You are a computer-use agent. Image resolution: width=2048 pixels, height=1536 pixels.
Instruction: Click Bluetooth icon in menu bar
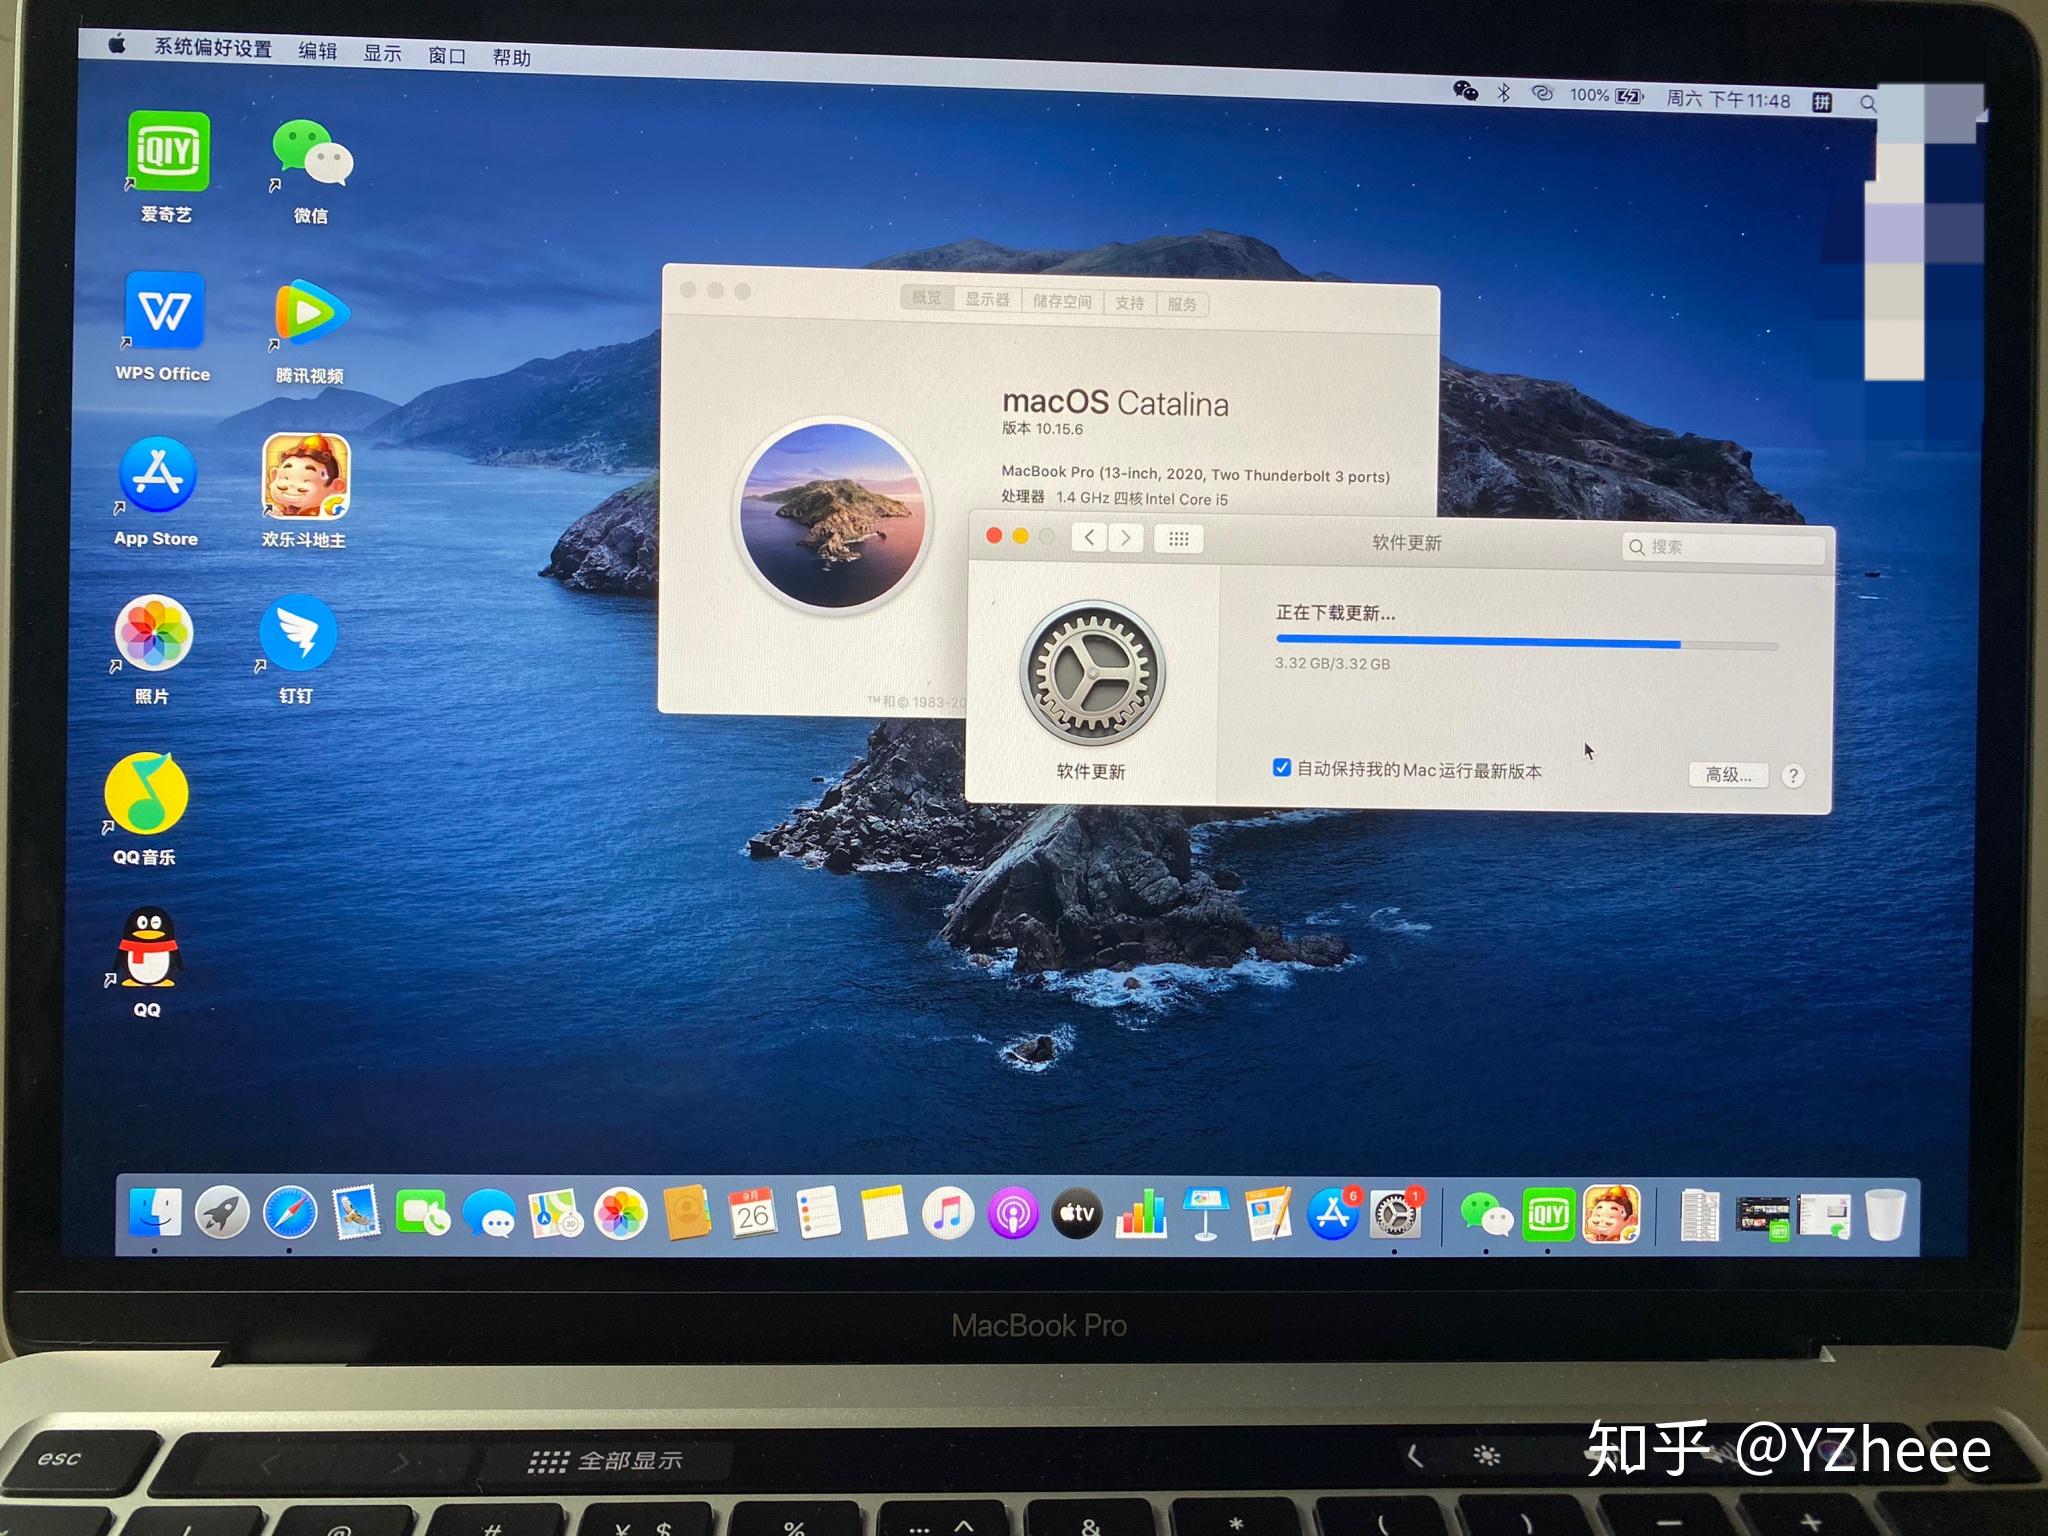[1503, 93]
